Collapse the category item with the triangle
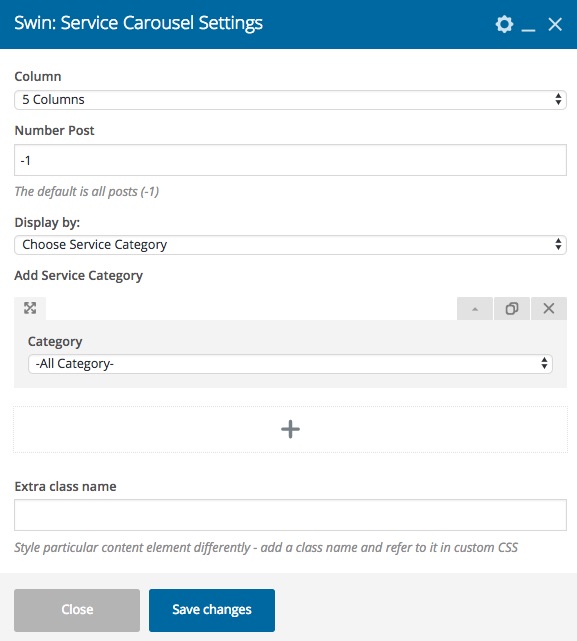 475,309
